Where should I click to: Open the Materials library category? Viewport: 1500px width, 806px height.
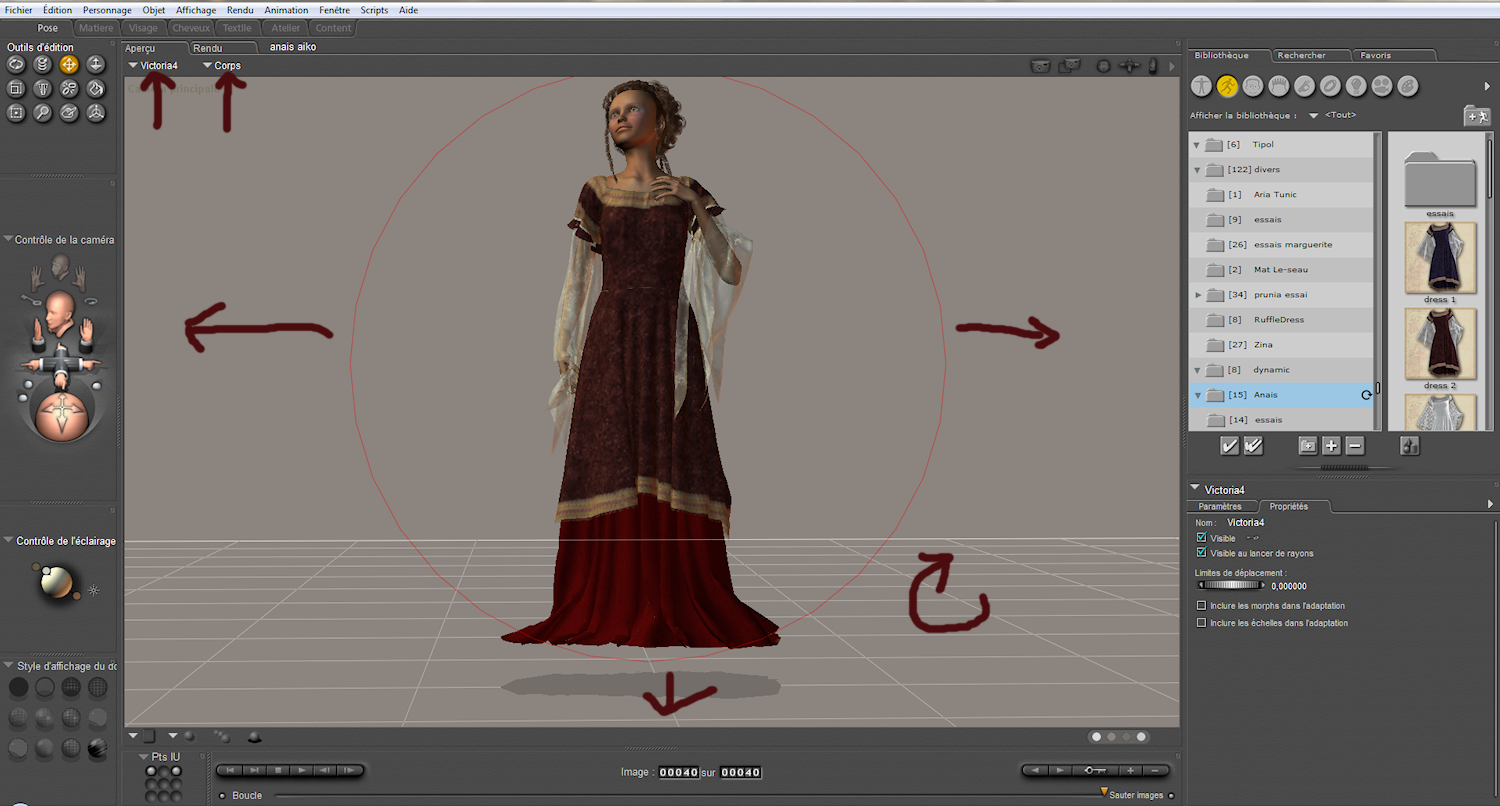(1408, 86)
